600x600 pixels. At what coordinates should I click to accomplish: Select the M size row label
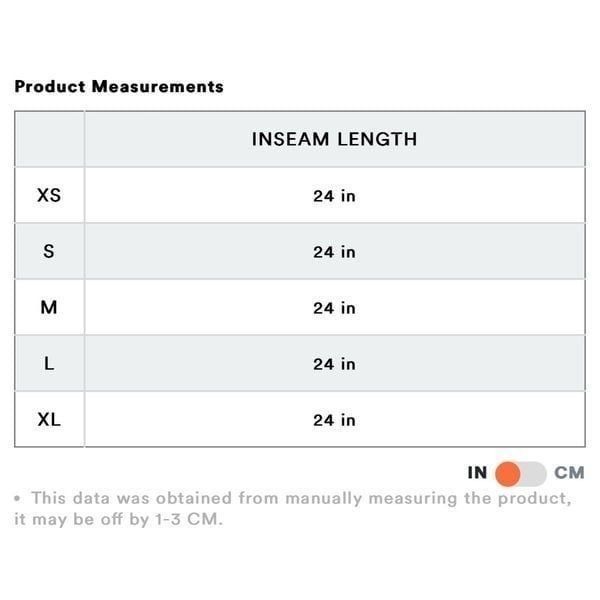(49, 307)
